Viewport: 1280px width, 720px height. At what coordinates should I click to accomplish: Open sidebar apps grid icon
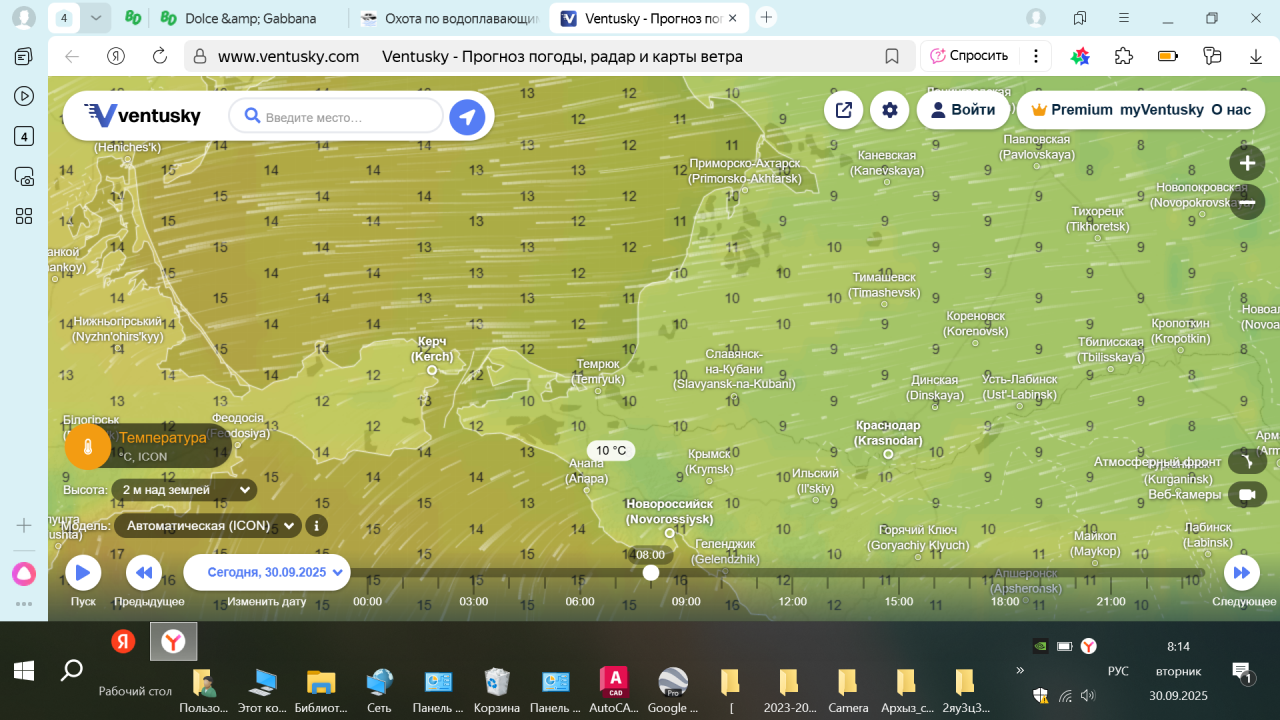pos(24,217)
